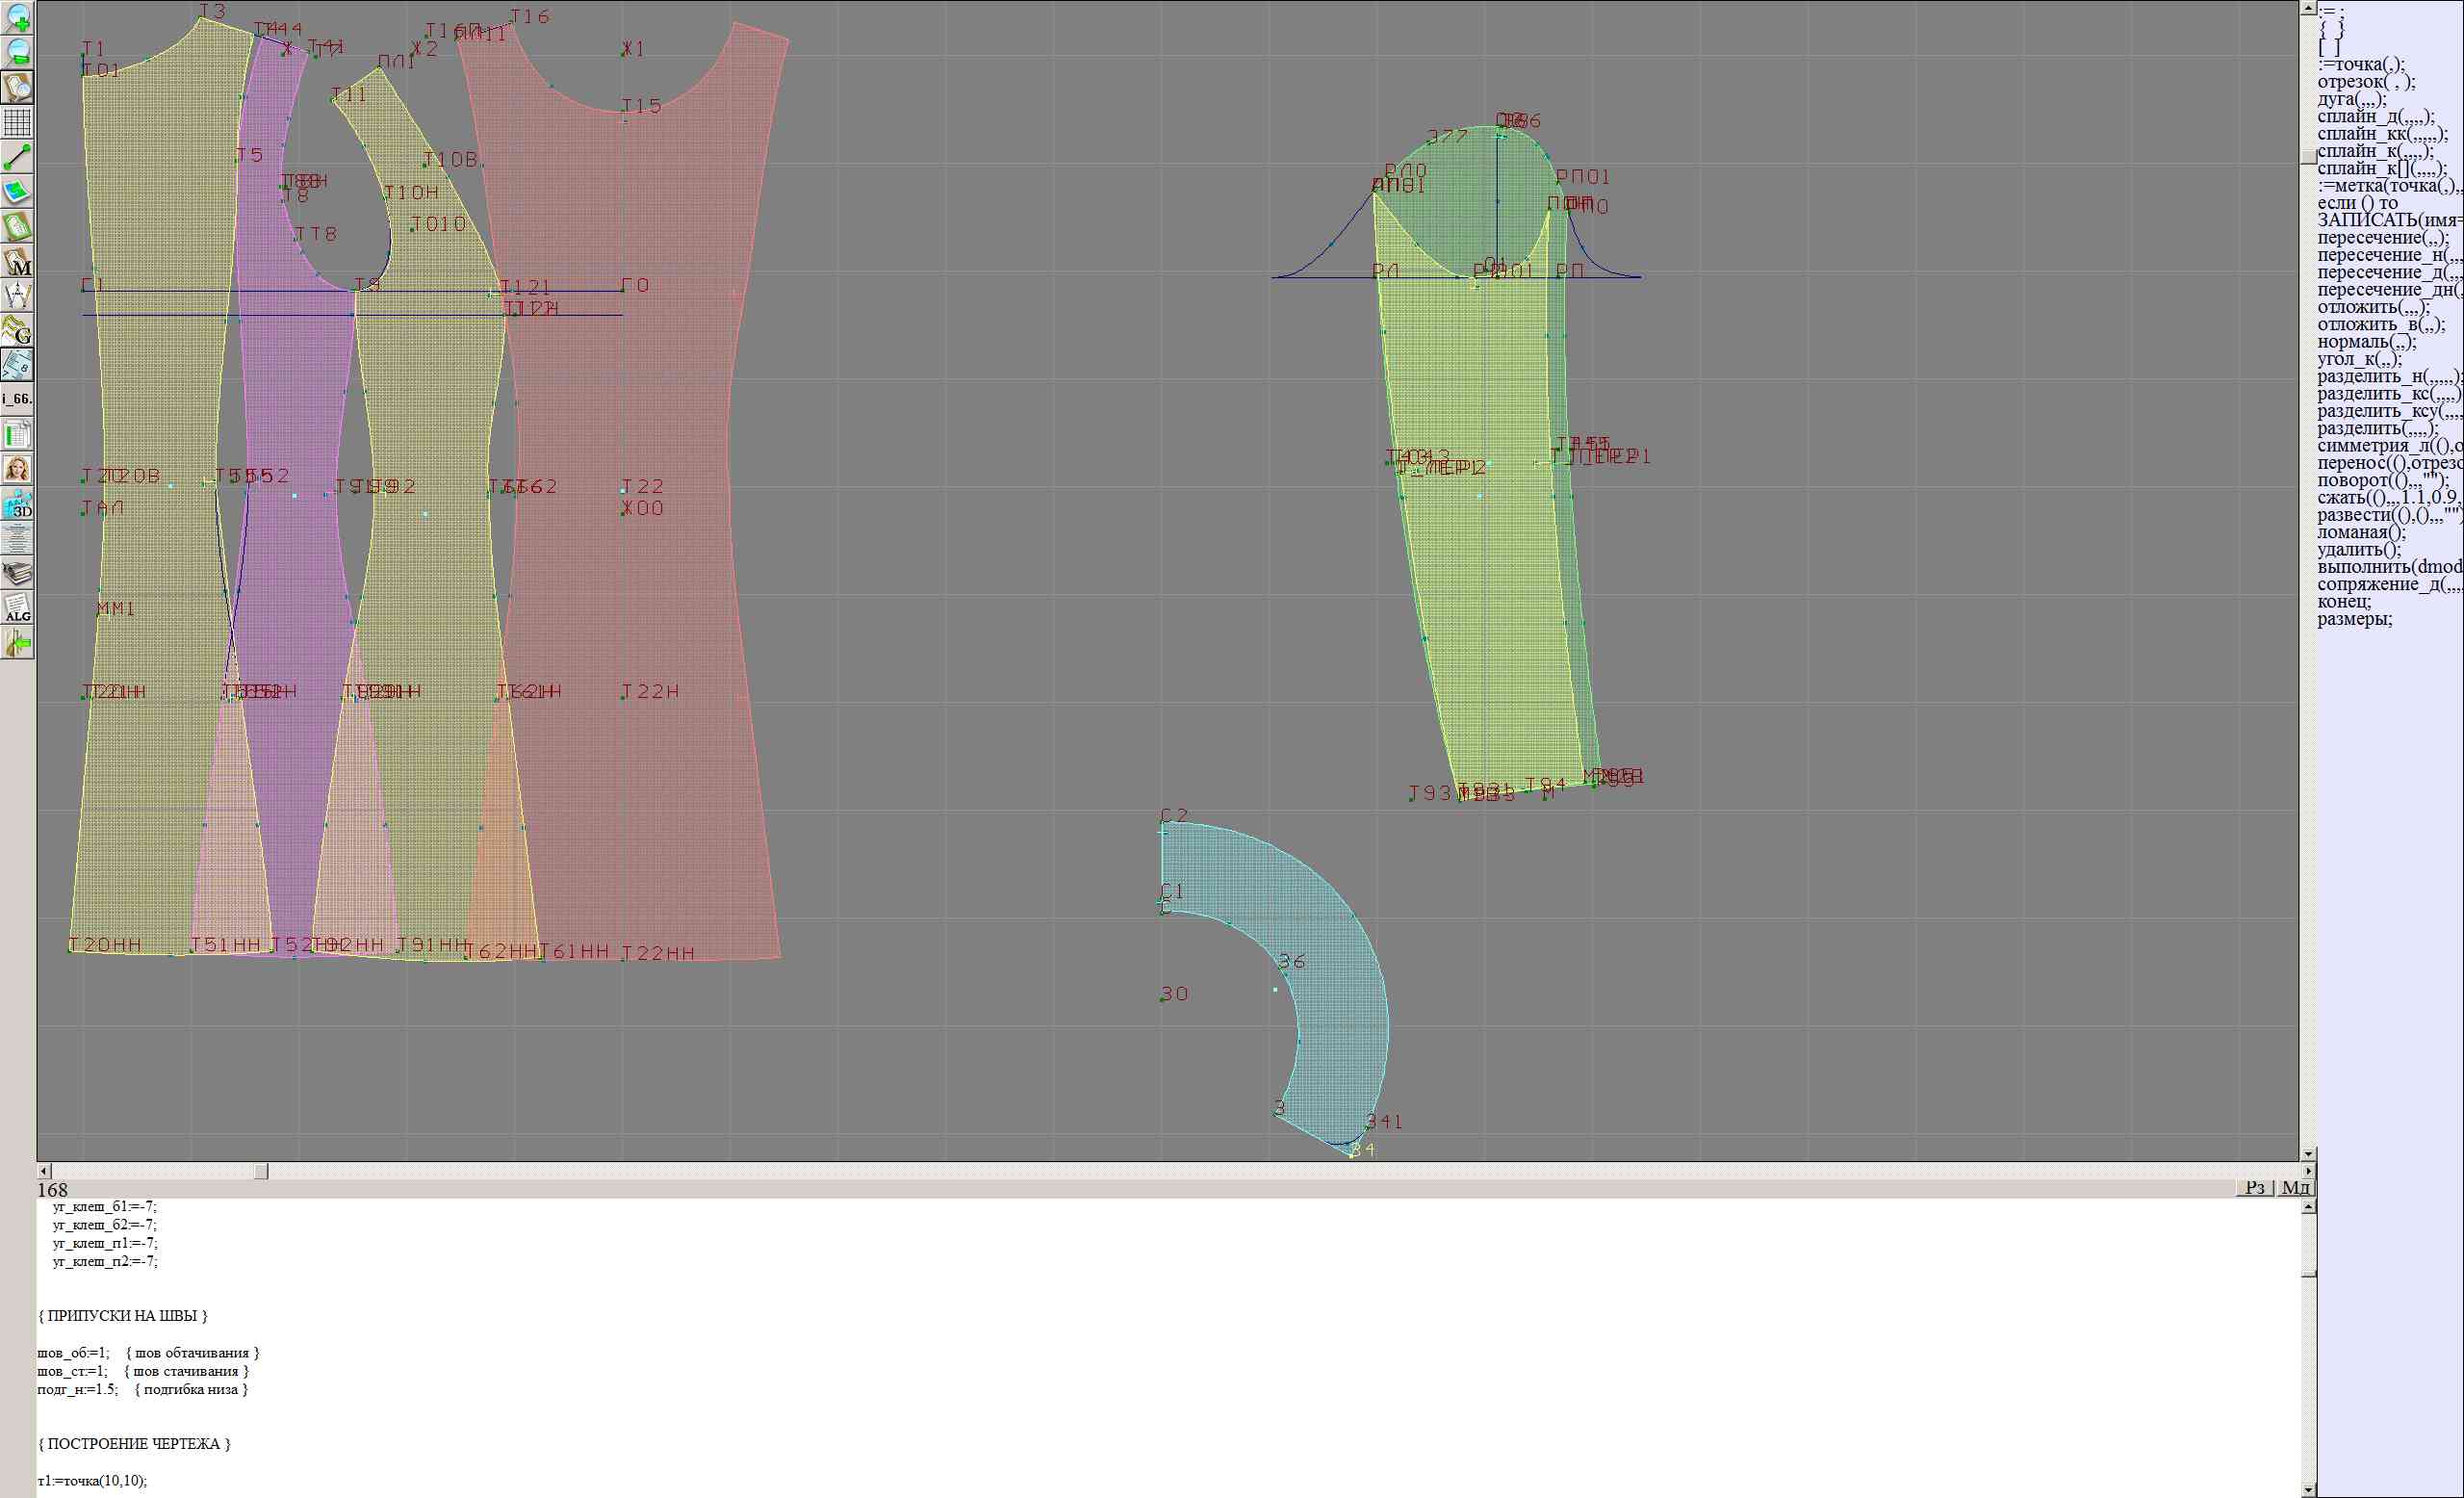Select the compass divider tool icon
This screenshot has width=2464, height=1498.
click(18, 296)
